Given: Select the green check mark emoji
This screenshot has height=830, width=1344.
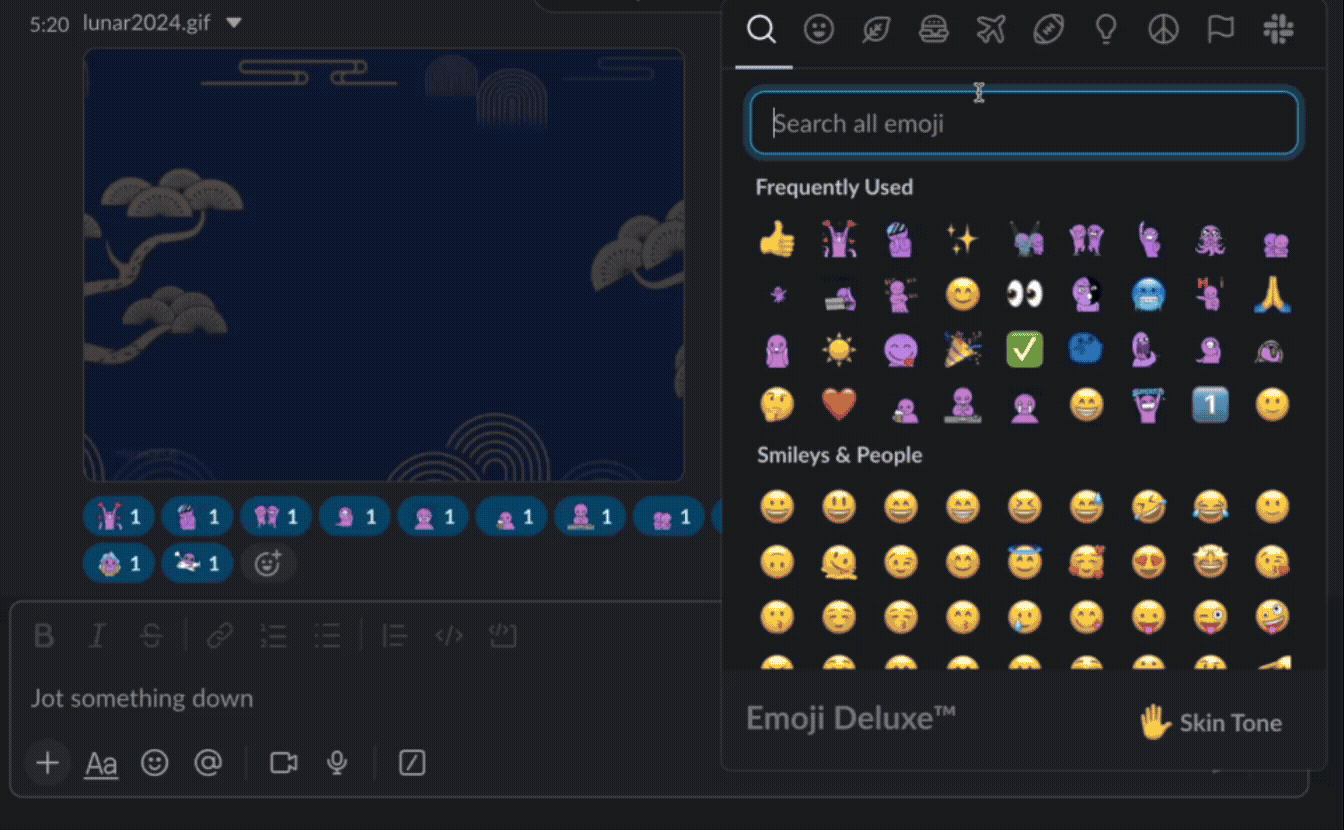Looking at the screenshot, I should click(x=1024, y=349).
